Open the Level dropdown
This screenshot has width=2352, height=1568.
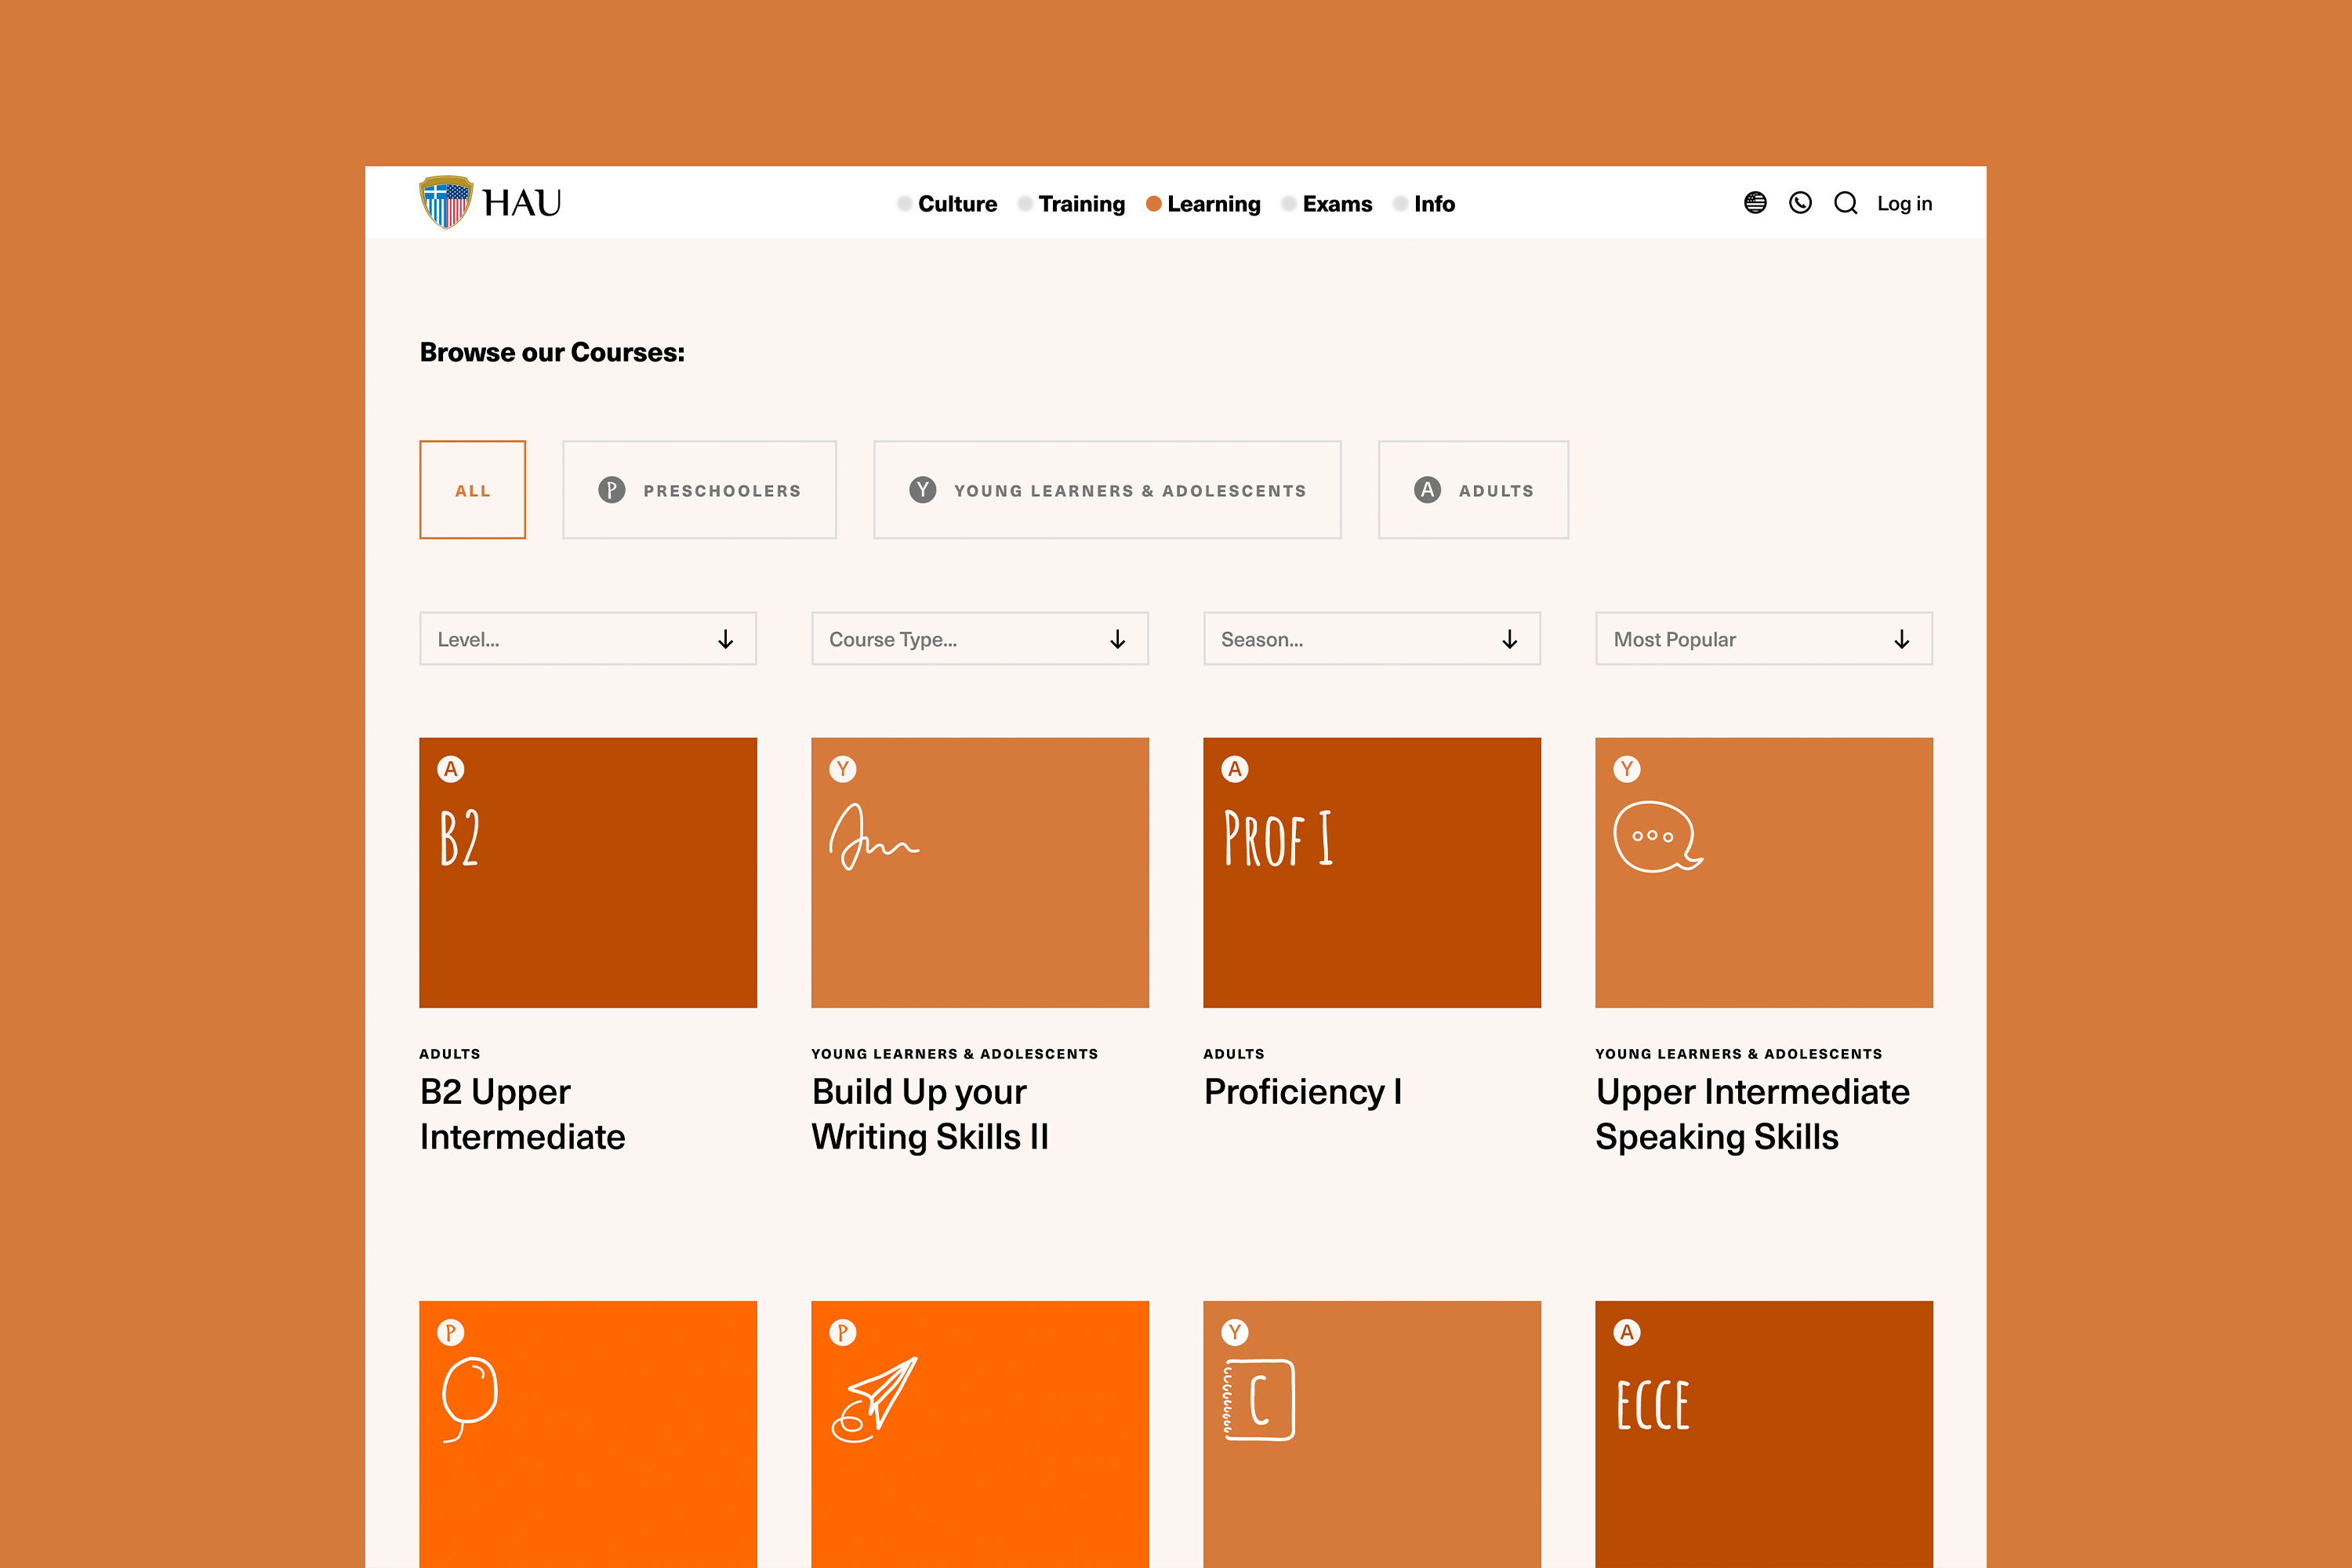[x=588, y=639]
